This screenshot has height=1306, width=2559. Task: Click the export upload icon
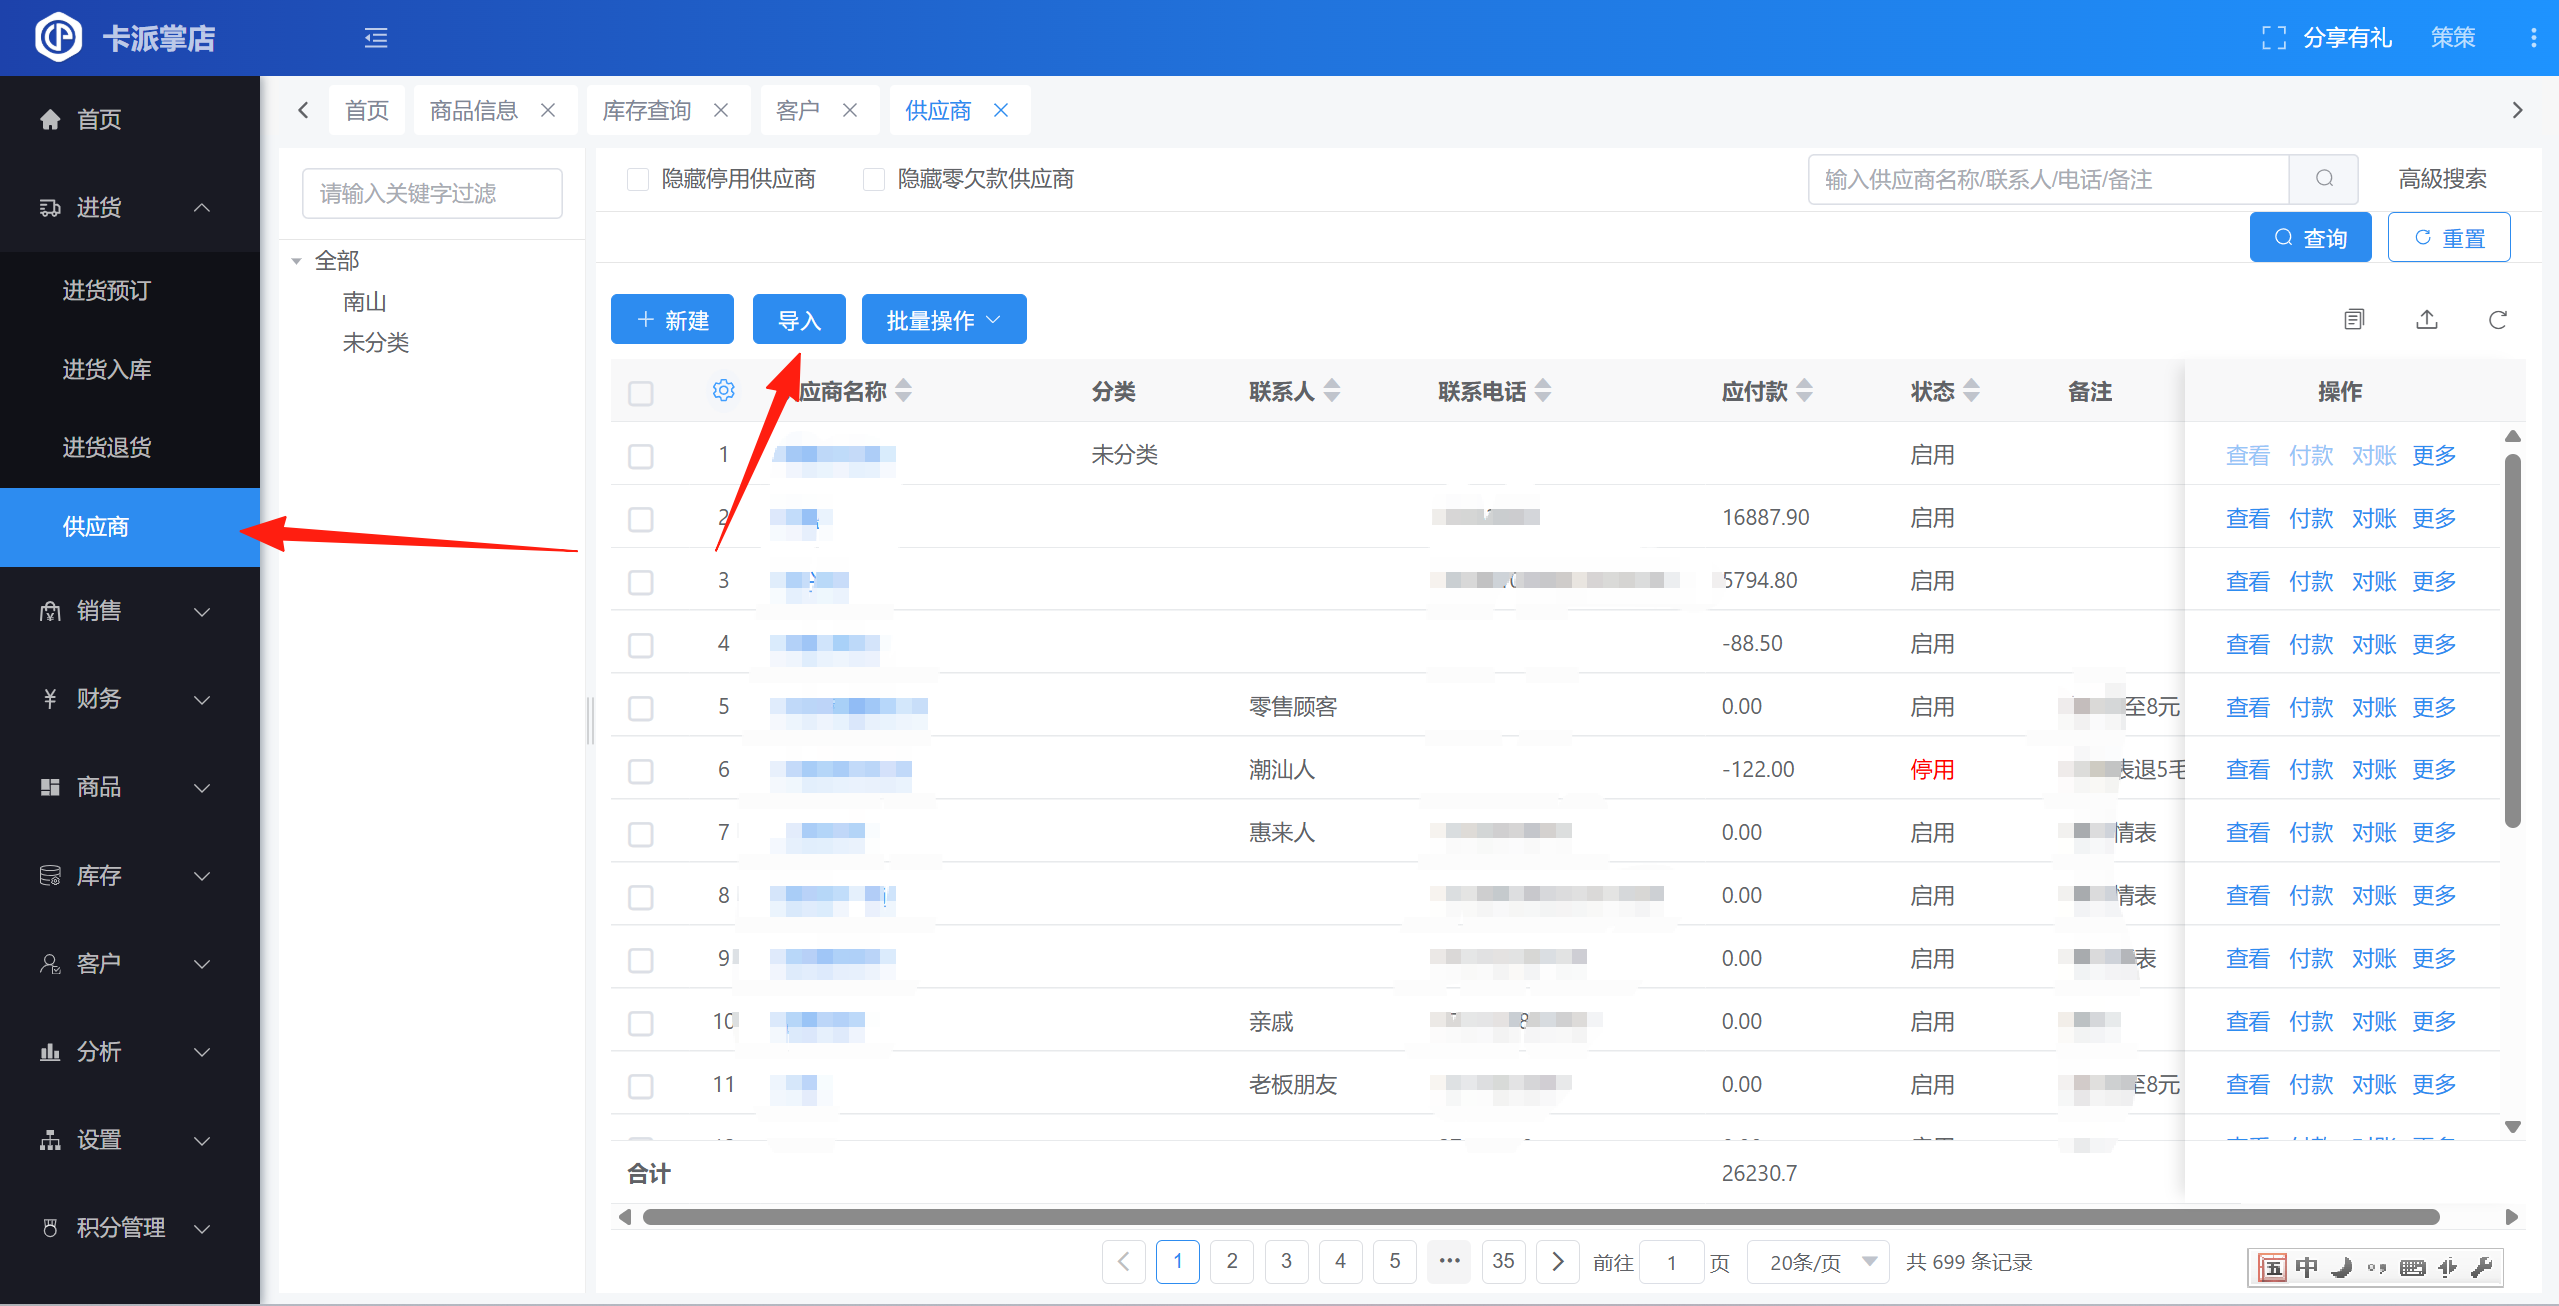(2427, 320)
